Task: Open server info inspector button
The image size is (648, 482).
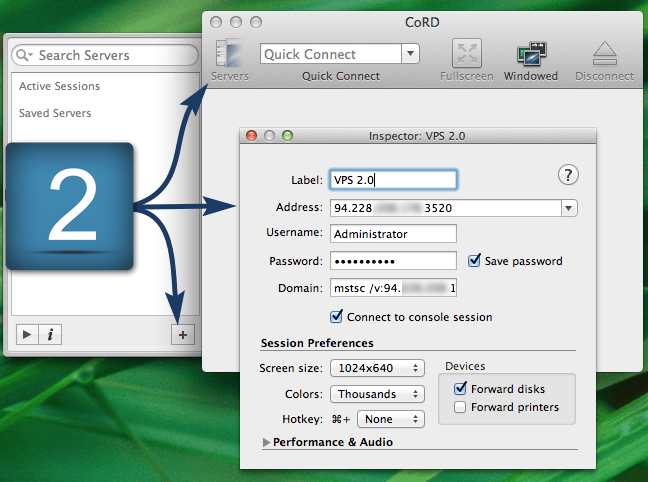Action: (x=50, y=335)
